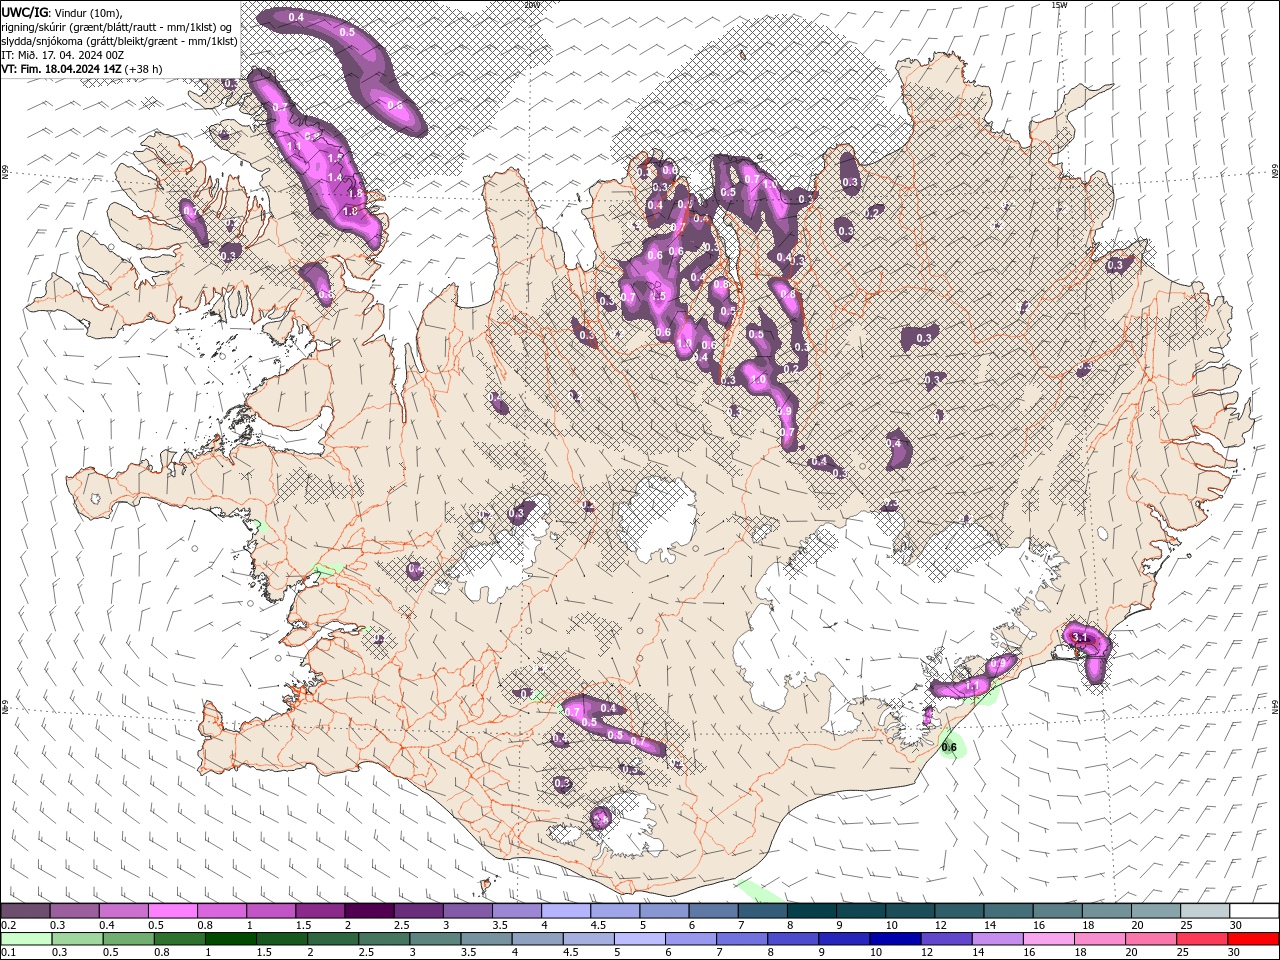The image size is (1280, 960).
Task: Select the 5 pale lavender swatch in the lower legend row
Action: [x=640, y=939]
